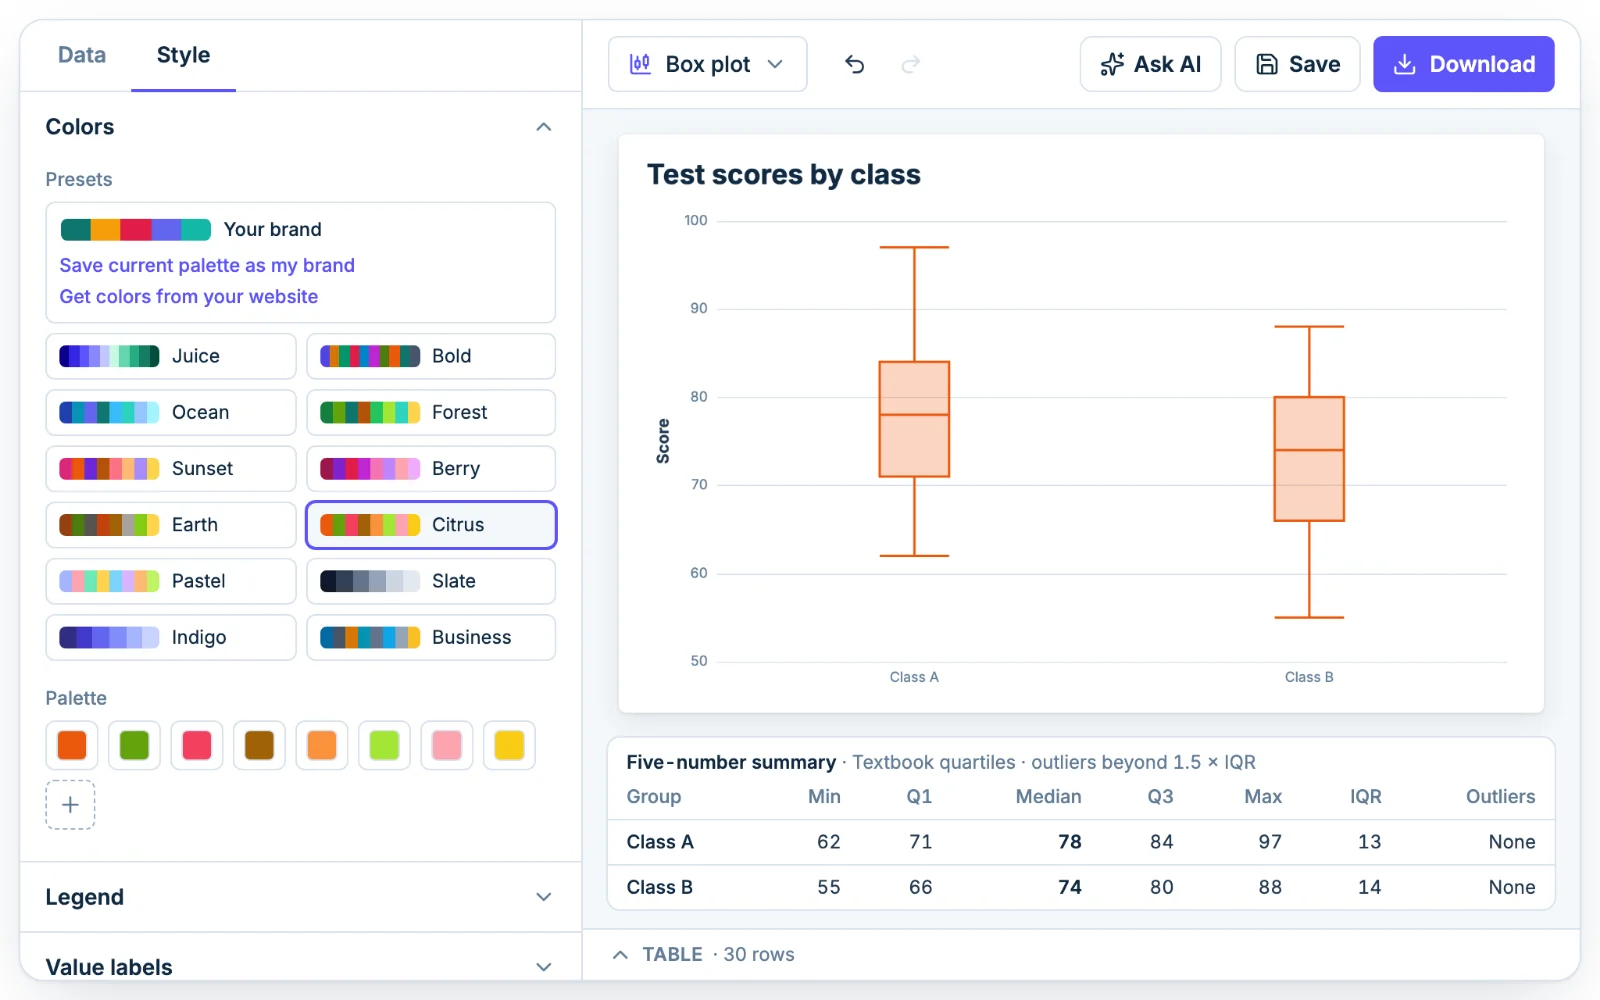1600x1000 pixels.
Task: Click Save current palette as my brand
Action: [207, 265]
